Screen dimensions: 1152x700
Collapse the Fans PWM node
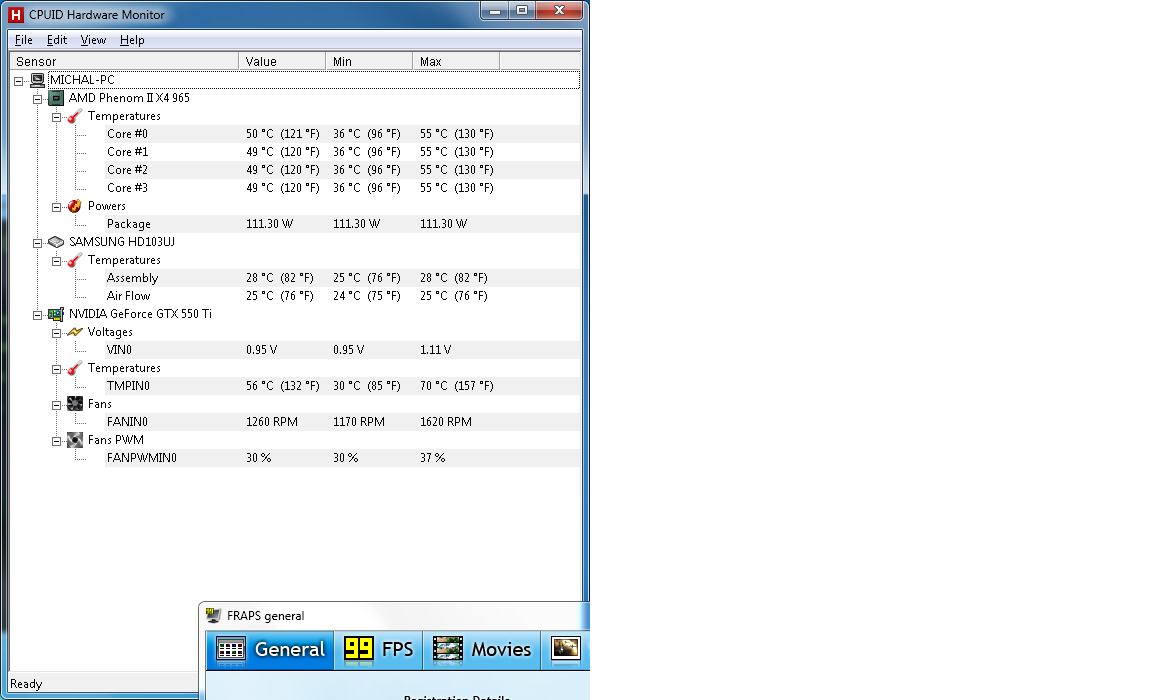click(x=57, y=441)
